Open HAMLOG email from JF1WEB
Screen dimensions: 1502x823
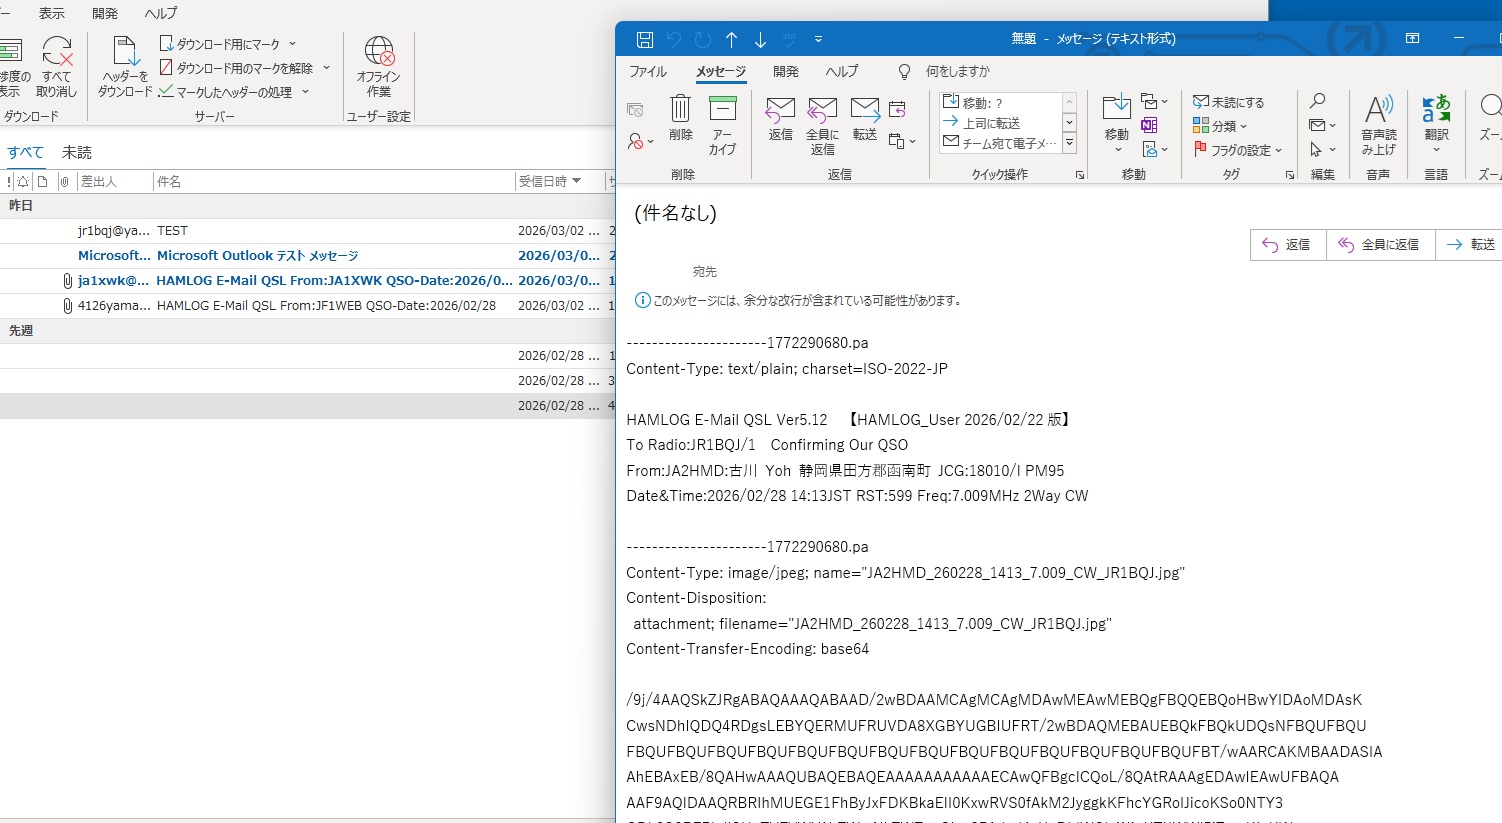(x=325, y=306)
